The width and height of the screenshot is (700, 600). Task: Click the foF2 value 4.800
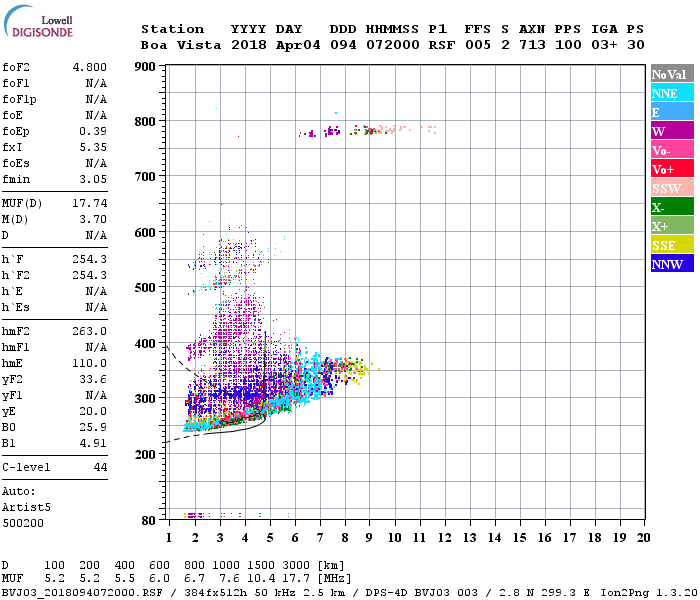click(90, 67)
